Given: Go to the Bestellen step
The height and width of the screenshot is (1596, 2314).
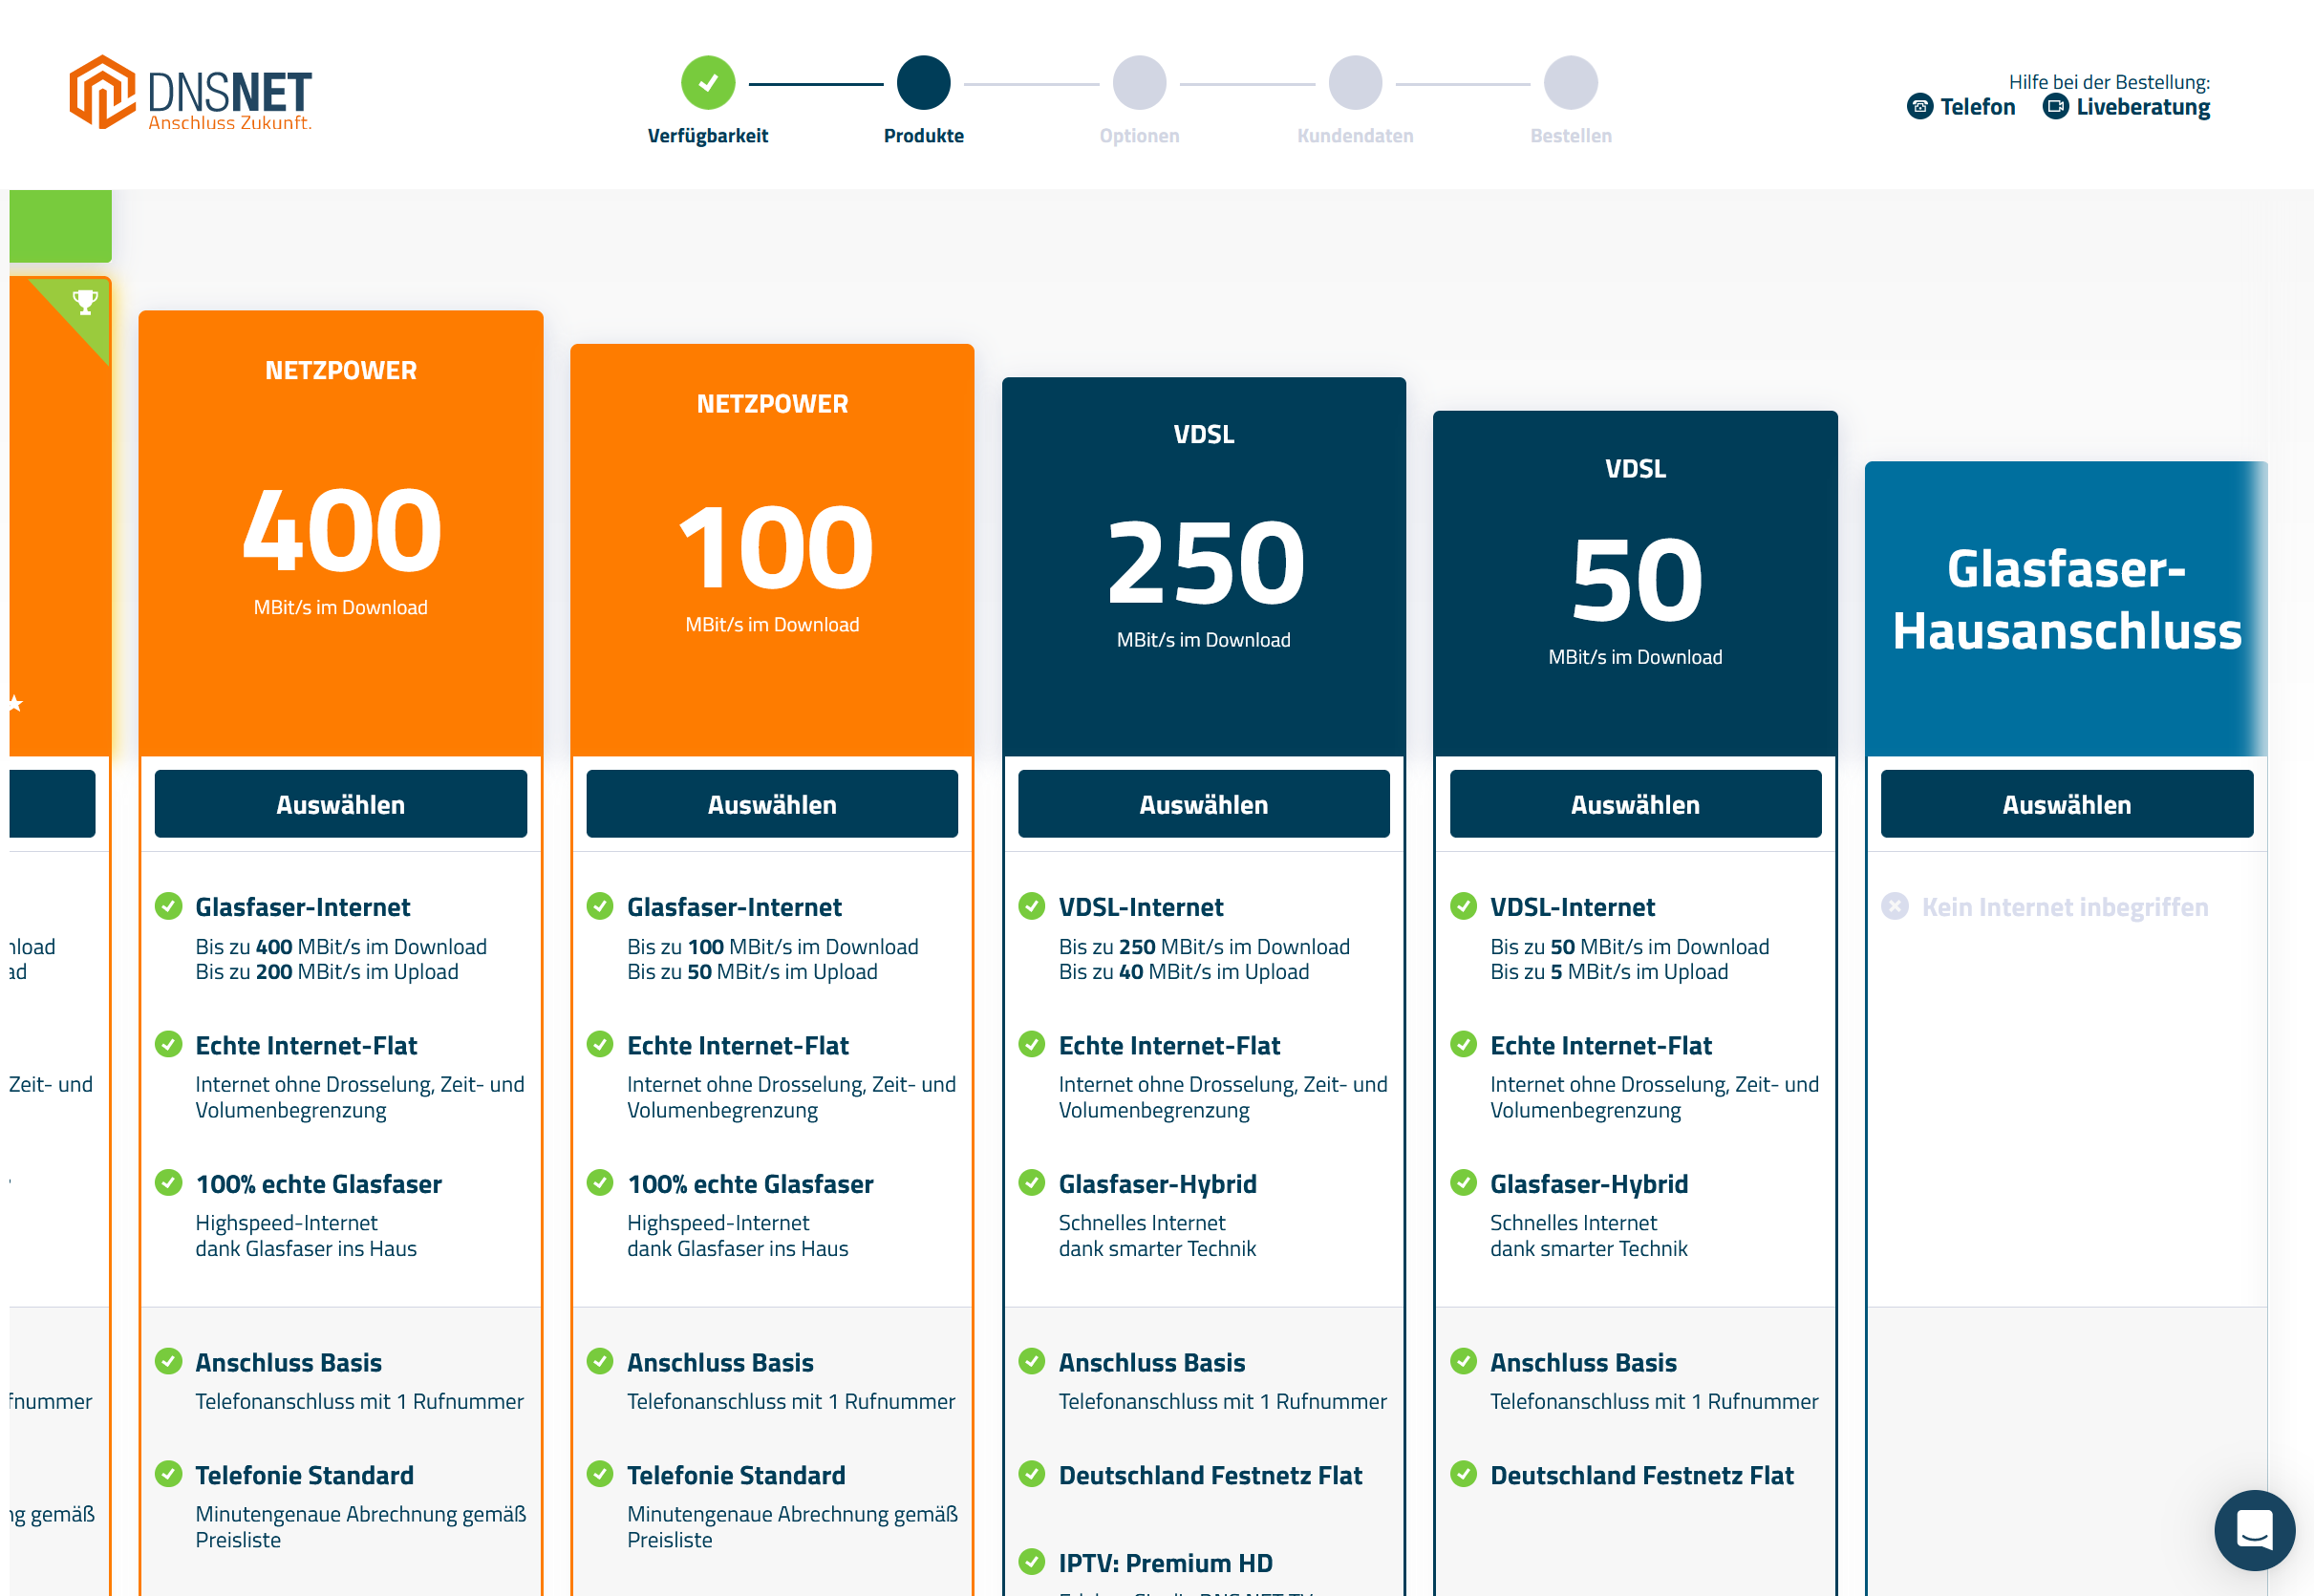Looking at the screenshot, I should coord(1571,82).
